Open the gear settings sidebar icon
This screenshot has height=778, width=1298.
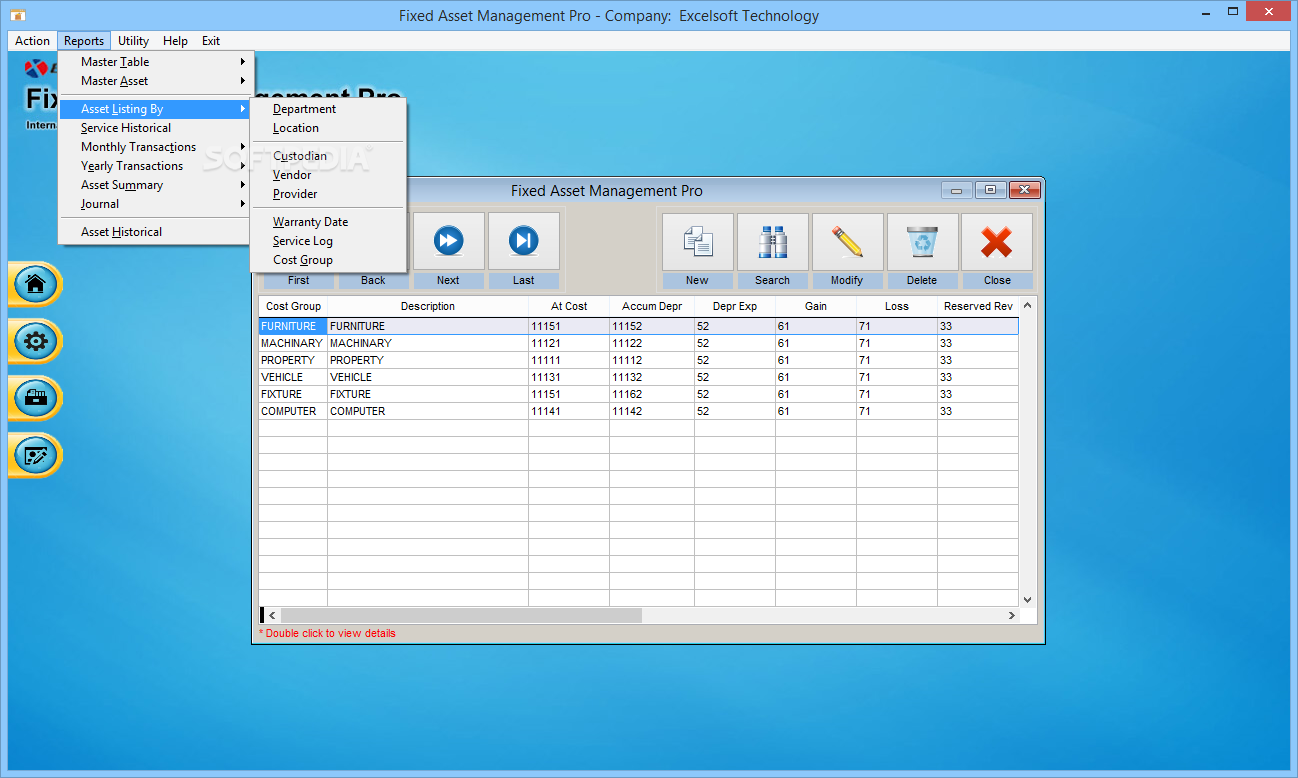click(35, 342)
